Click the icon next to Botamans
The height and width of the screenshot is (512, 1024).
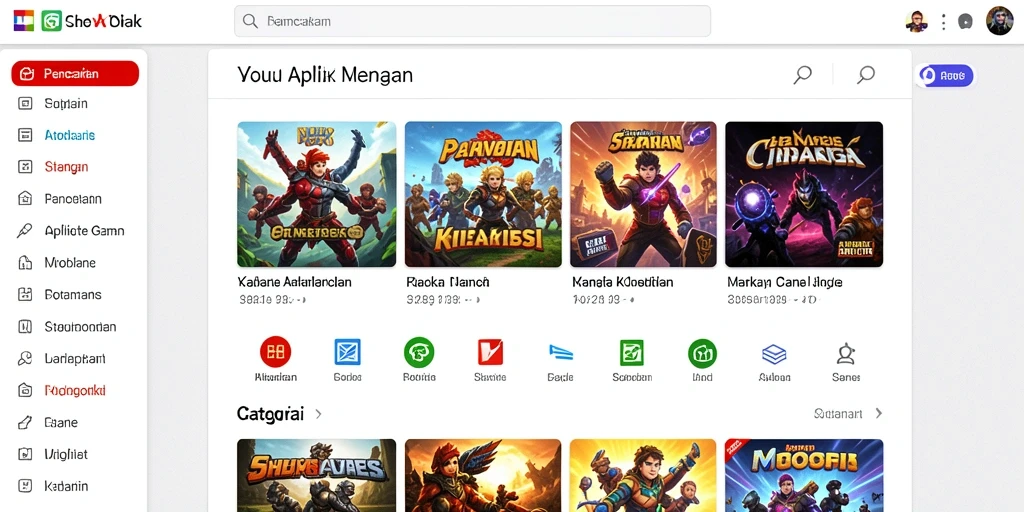(25, 295)
